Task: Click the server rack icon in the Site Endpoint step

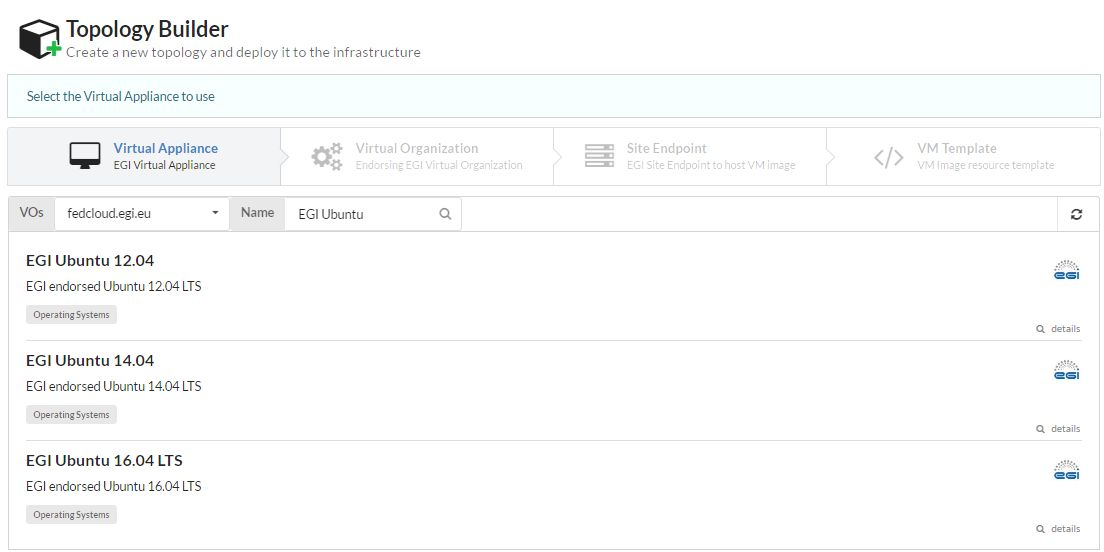Action: (x=599, y=156)
